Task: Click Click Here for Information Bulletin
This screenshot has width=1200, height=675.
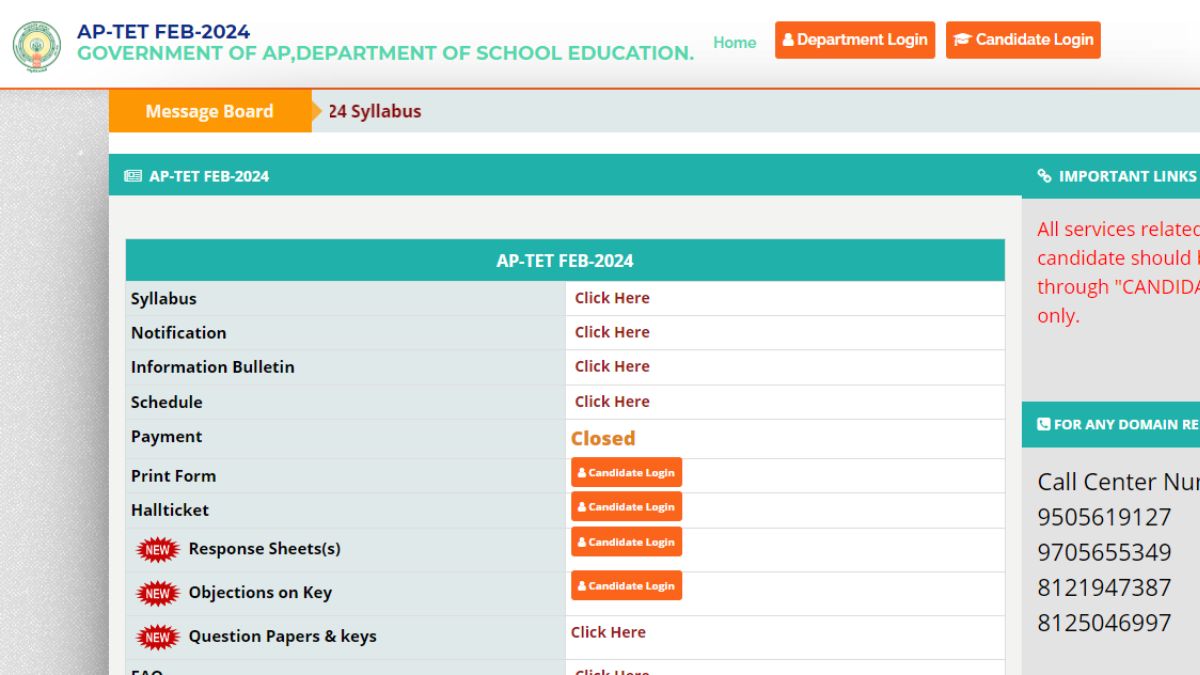Action: click(x=612, y=366)
